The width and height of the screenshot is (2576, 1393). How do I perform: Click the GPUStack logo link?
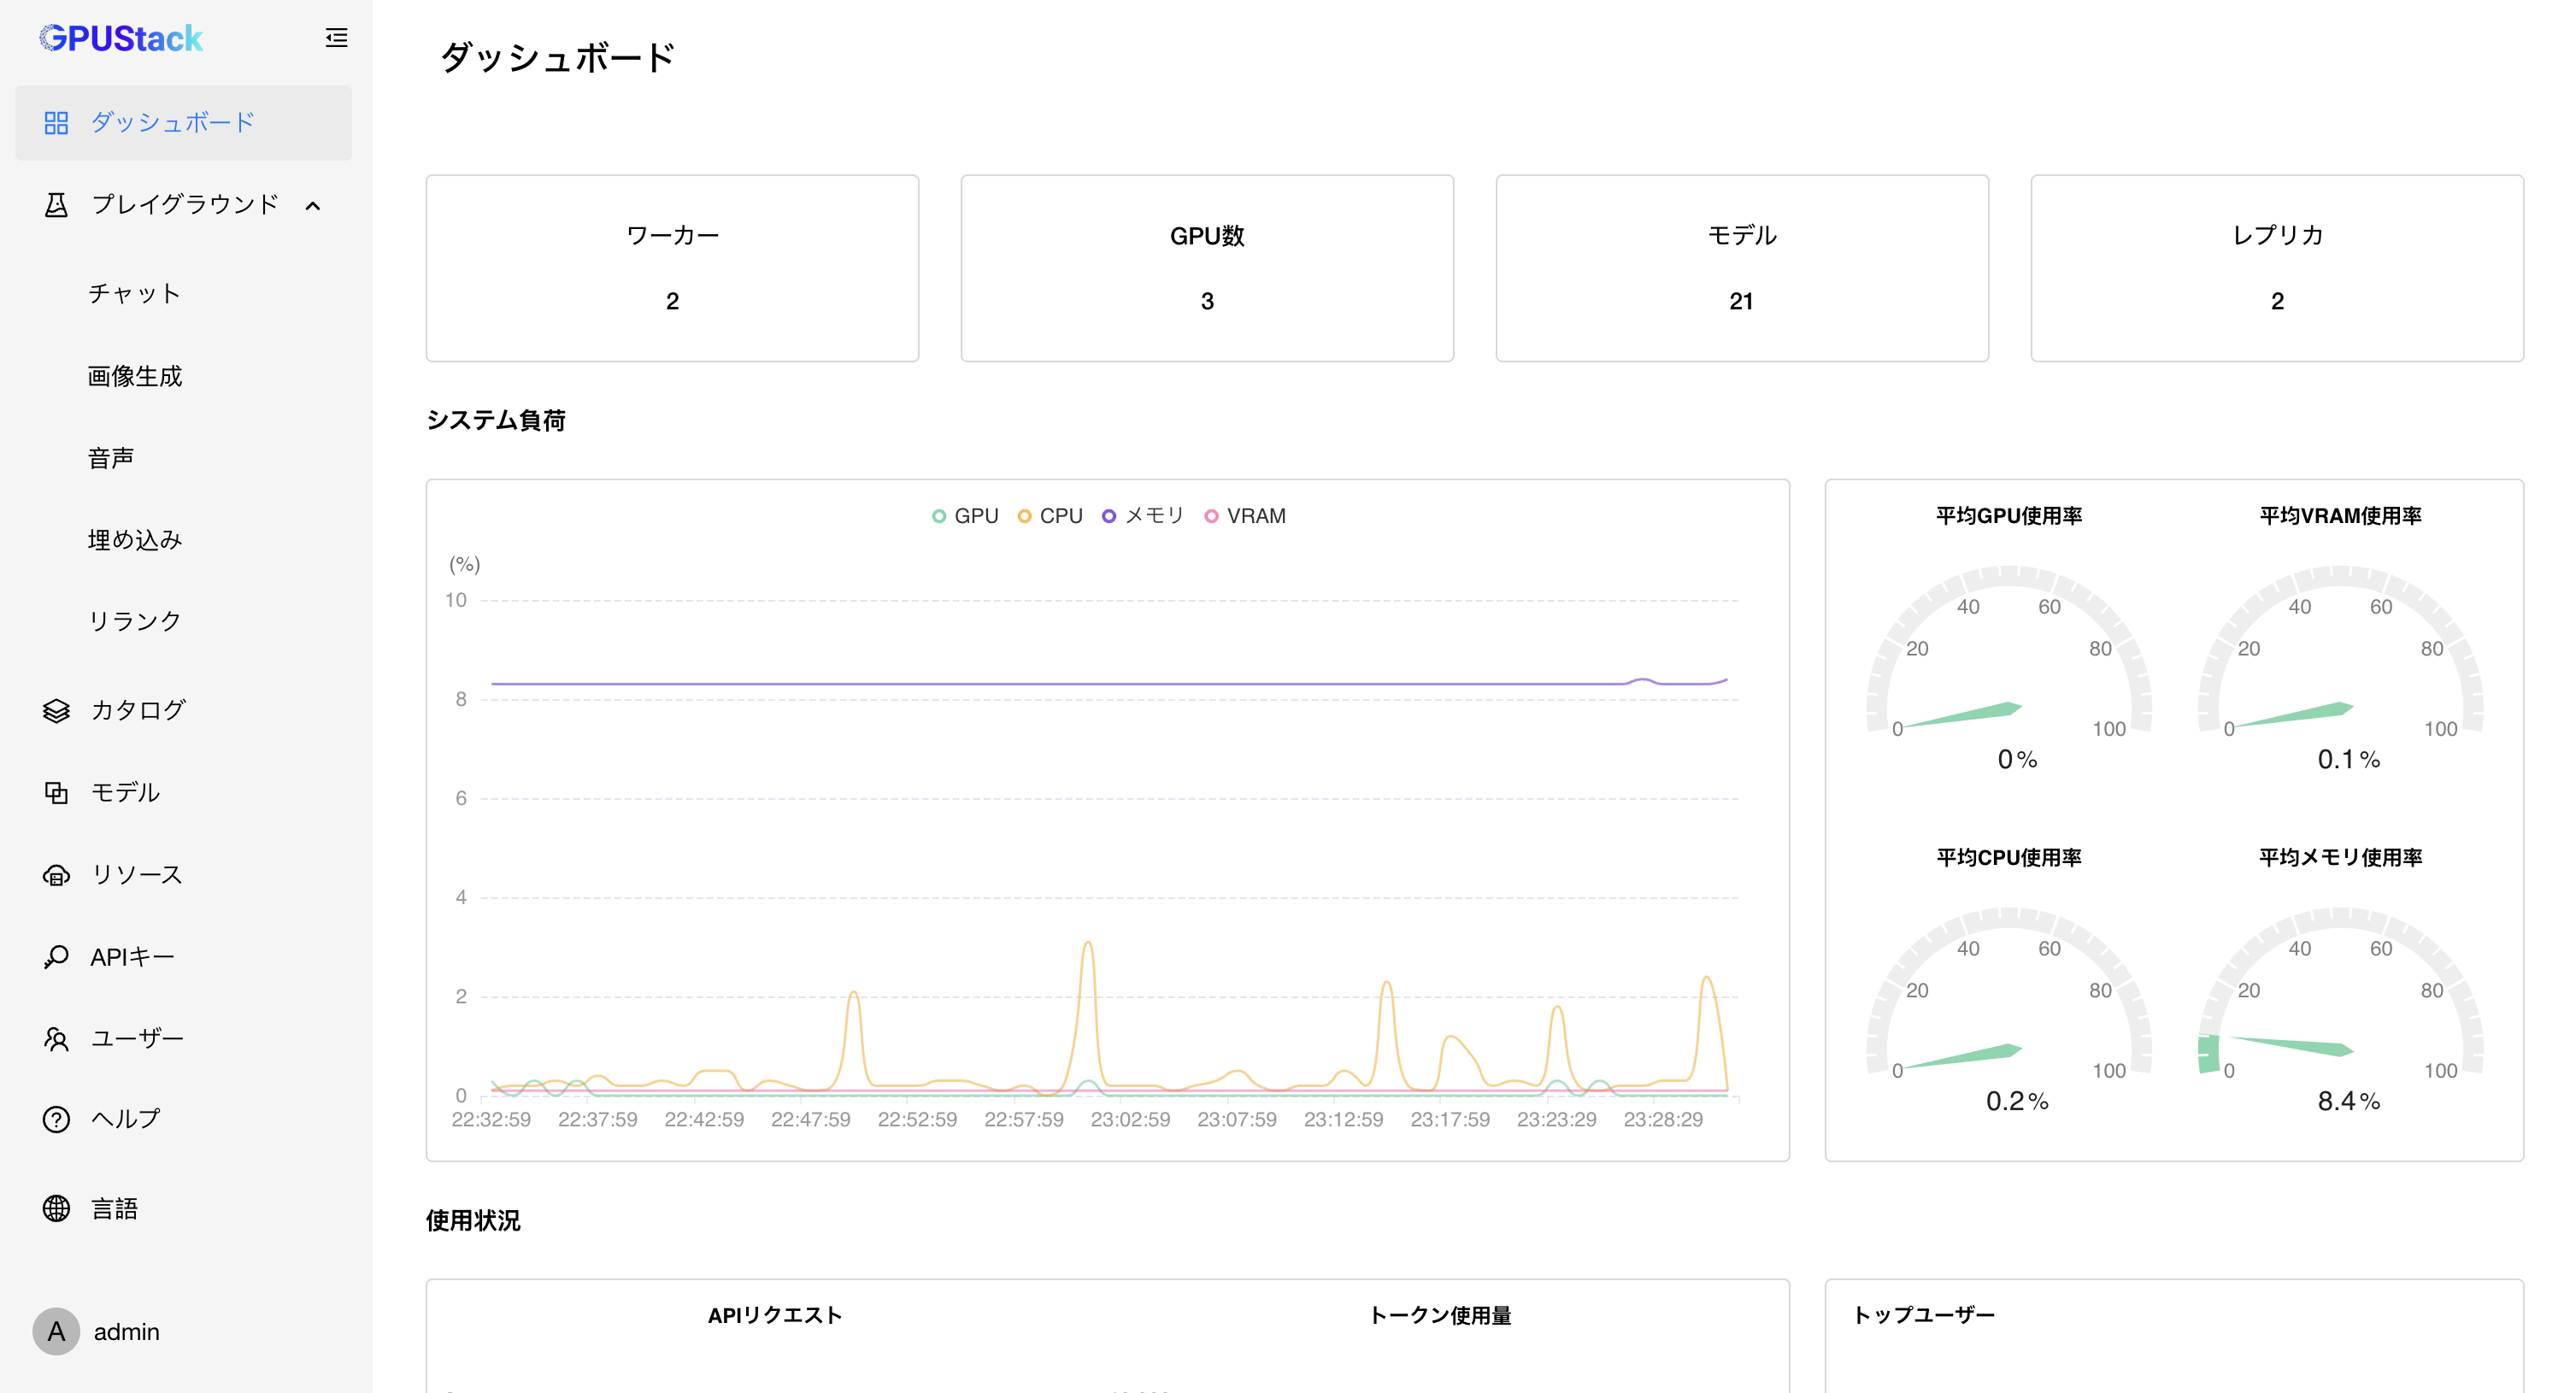(121, 38)
